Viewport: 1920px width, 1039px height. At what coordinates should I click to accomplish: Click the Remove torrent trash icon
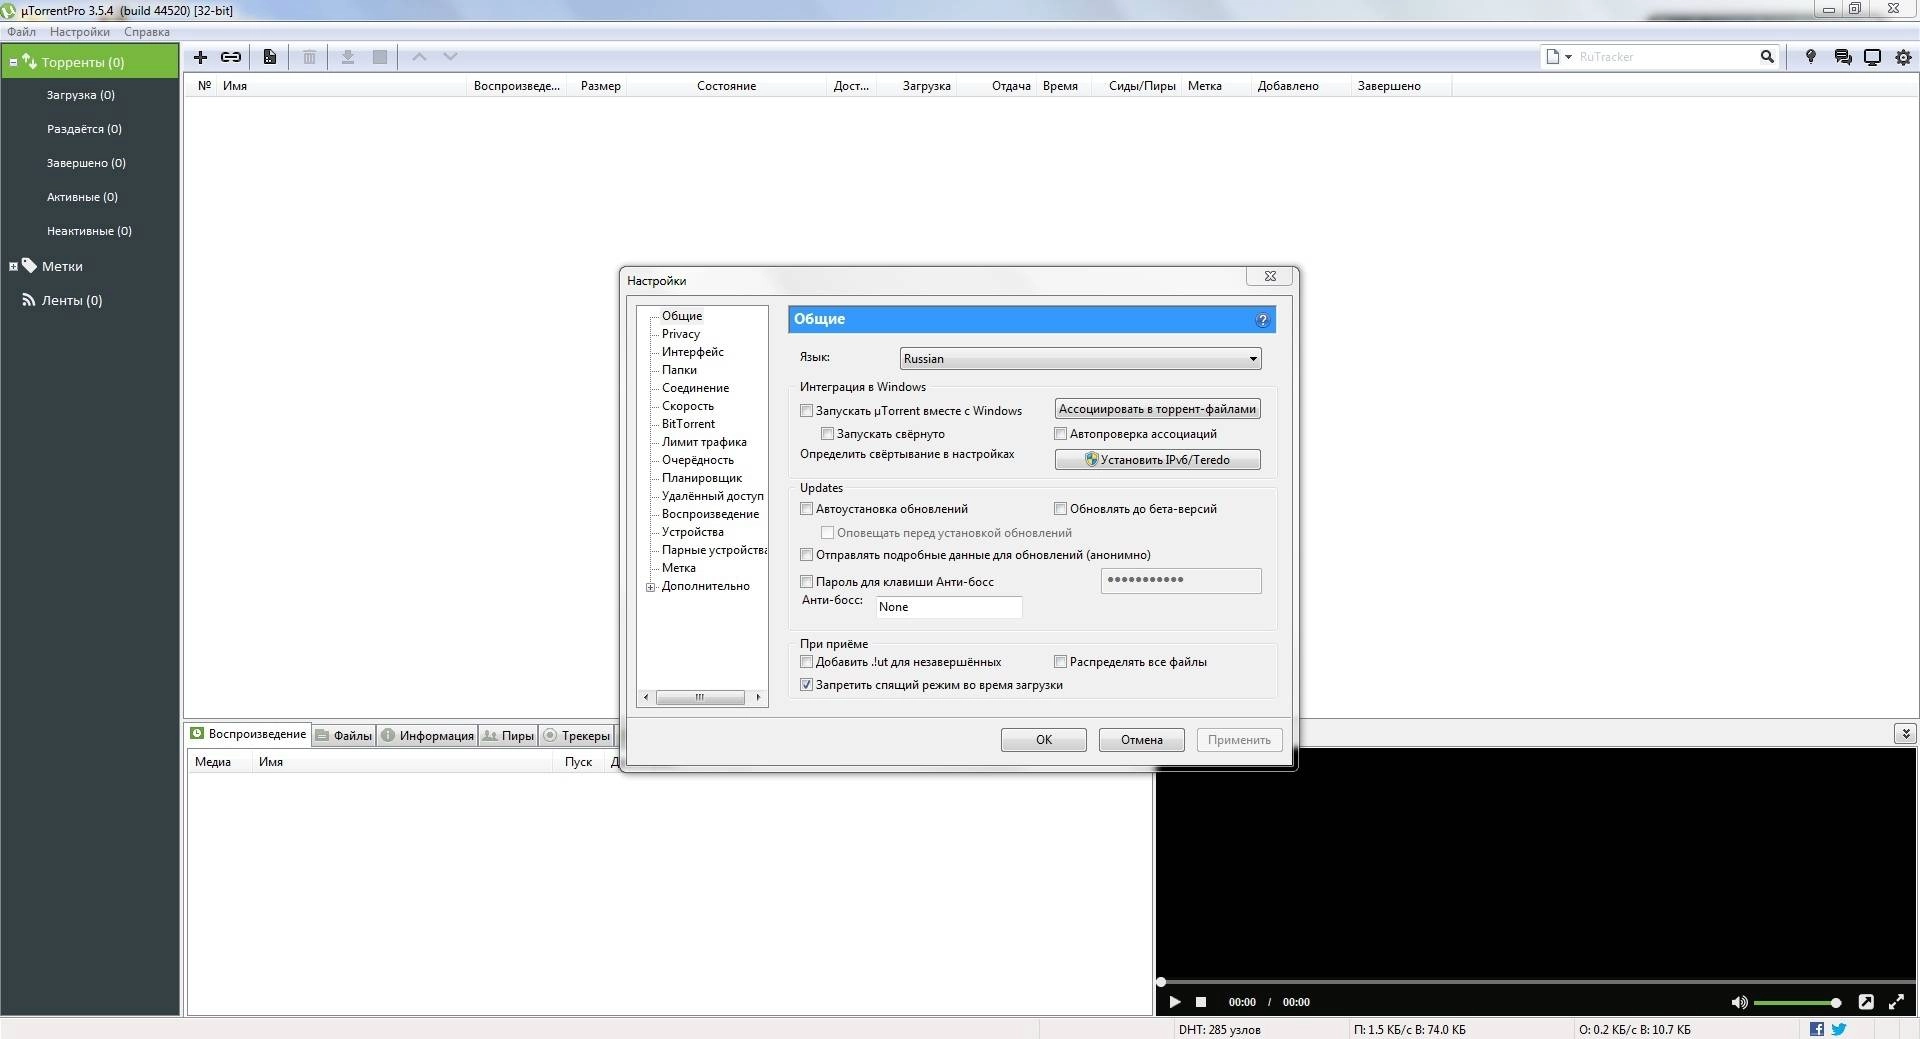point(310,57)
